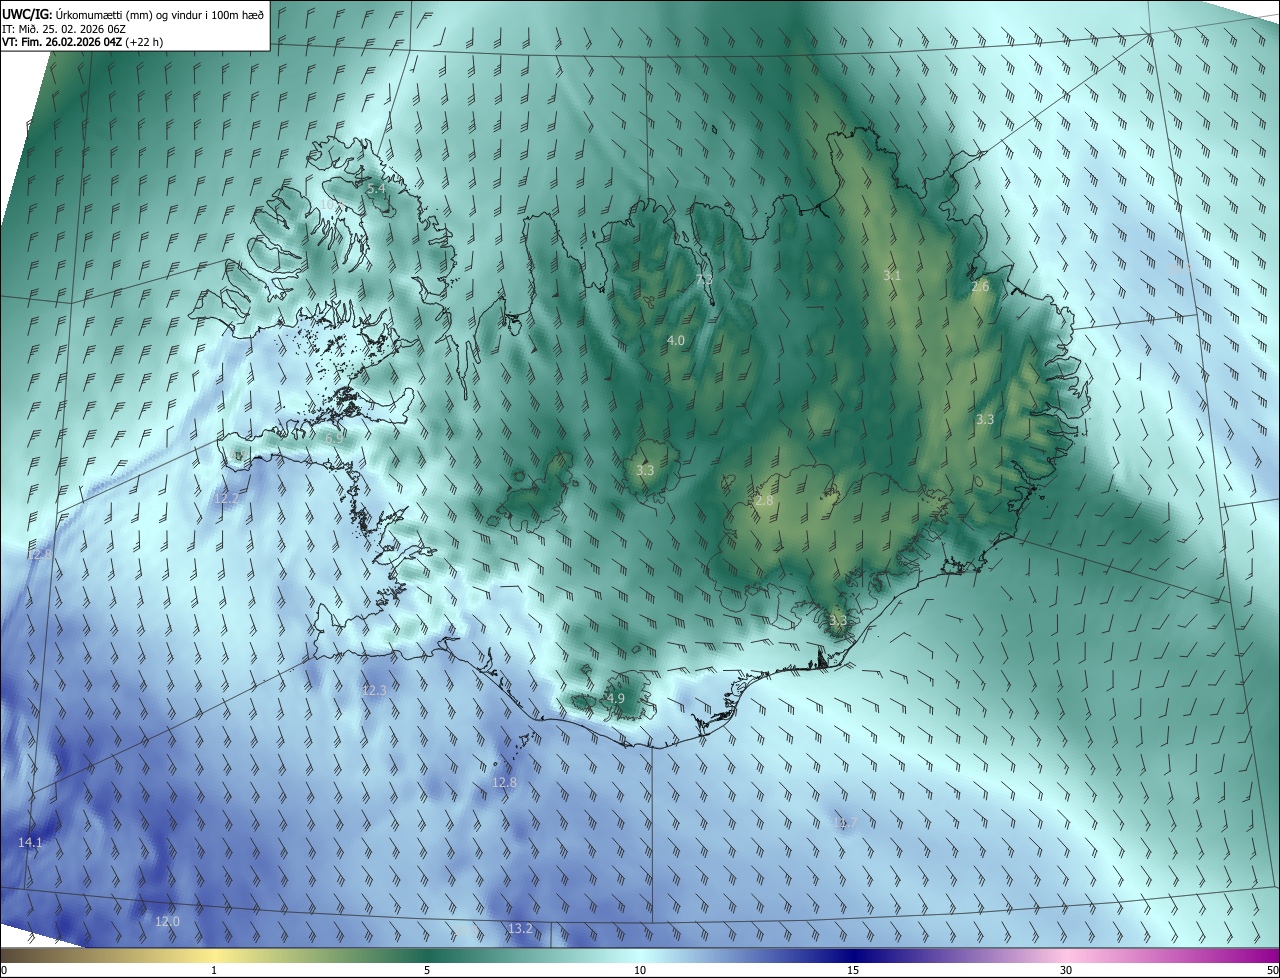Screen dimensions: 1280x978
Task: Click the 4.9 value on Mýrdalsjökull glacier
Action: pos(616,699)
